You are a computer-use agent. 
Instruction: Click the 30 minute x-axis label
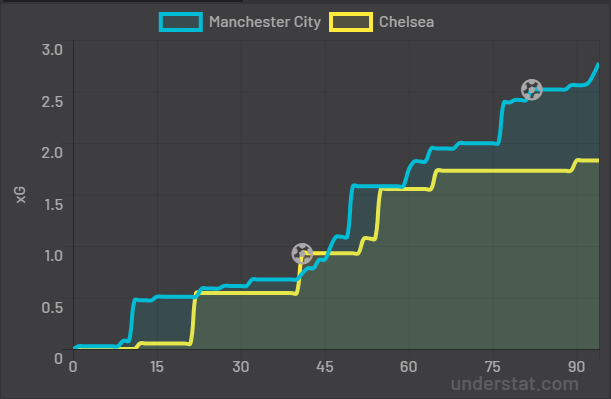pyautogui.click(x=241, y=367)
